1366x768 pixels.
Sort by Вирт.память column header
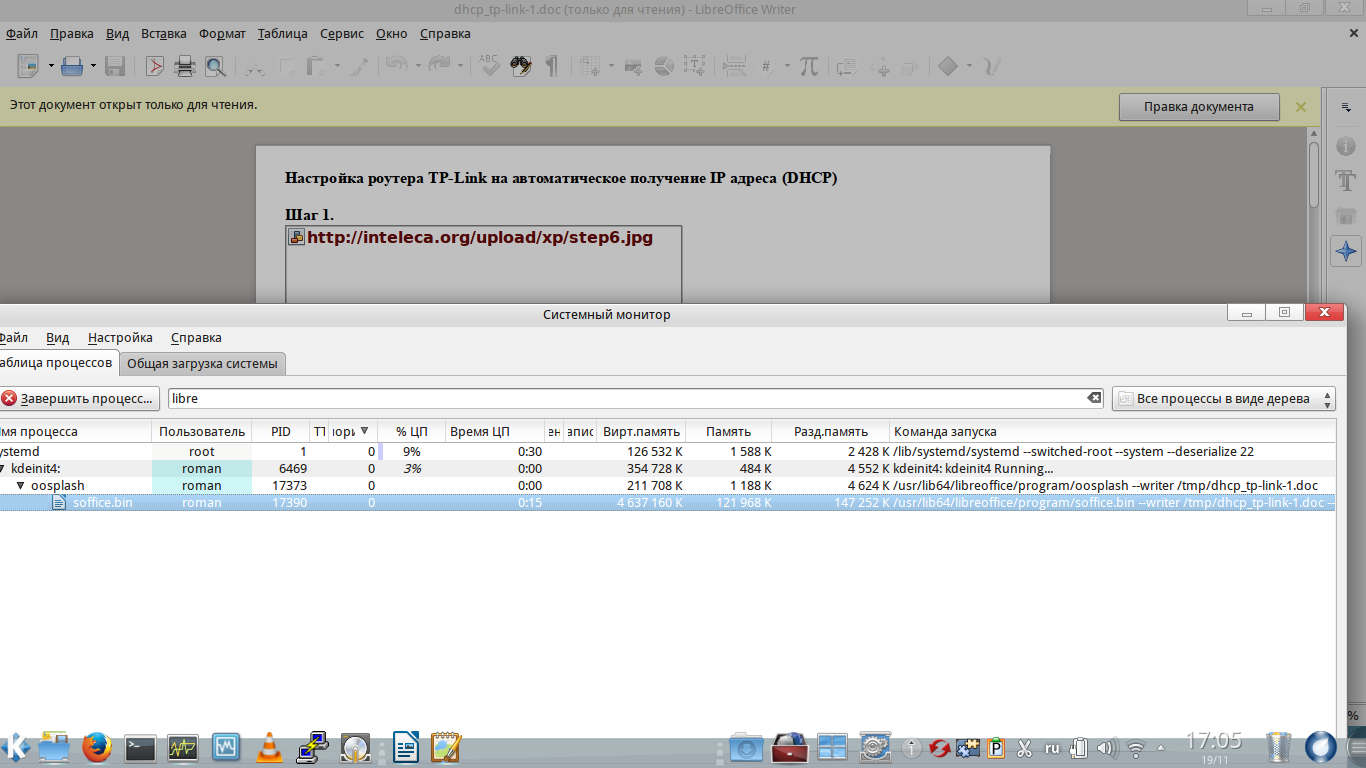(641, 431)
